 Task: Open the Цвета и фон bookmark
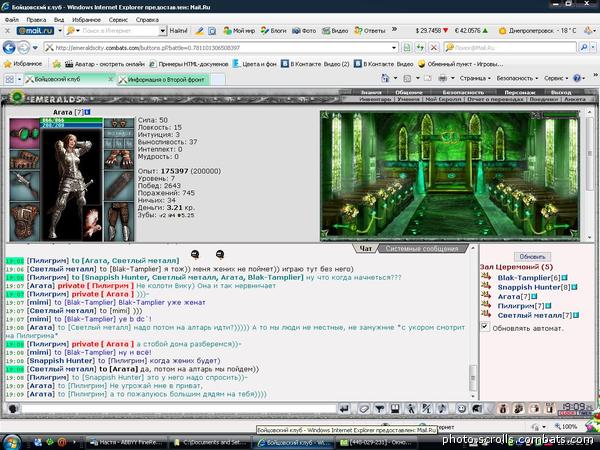[255, 64]
